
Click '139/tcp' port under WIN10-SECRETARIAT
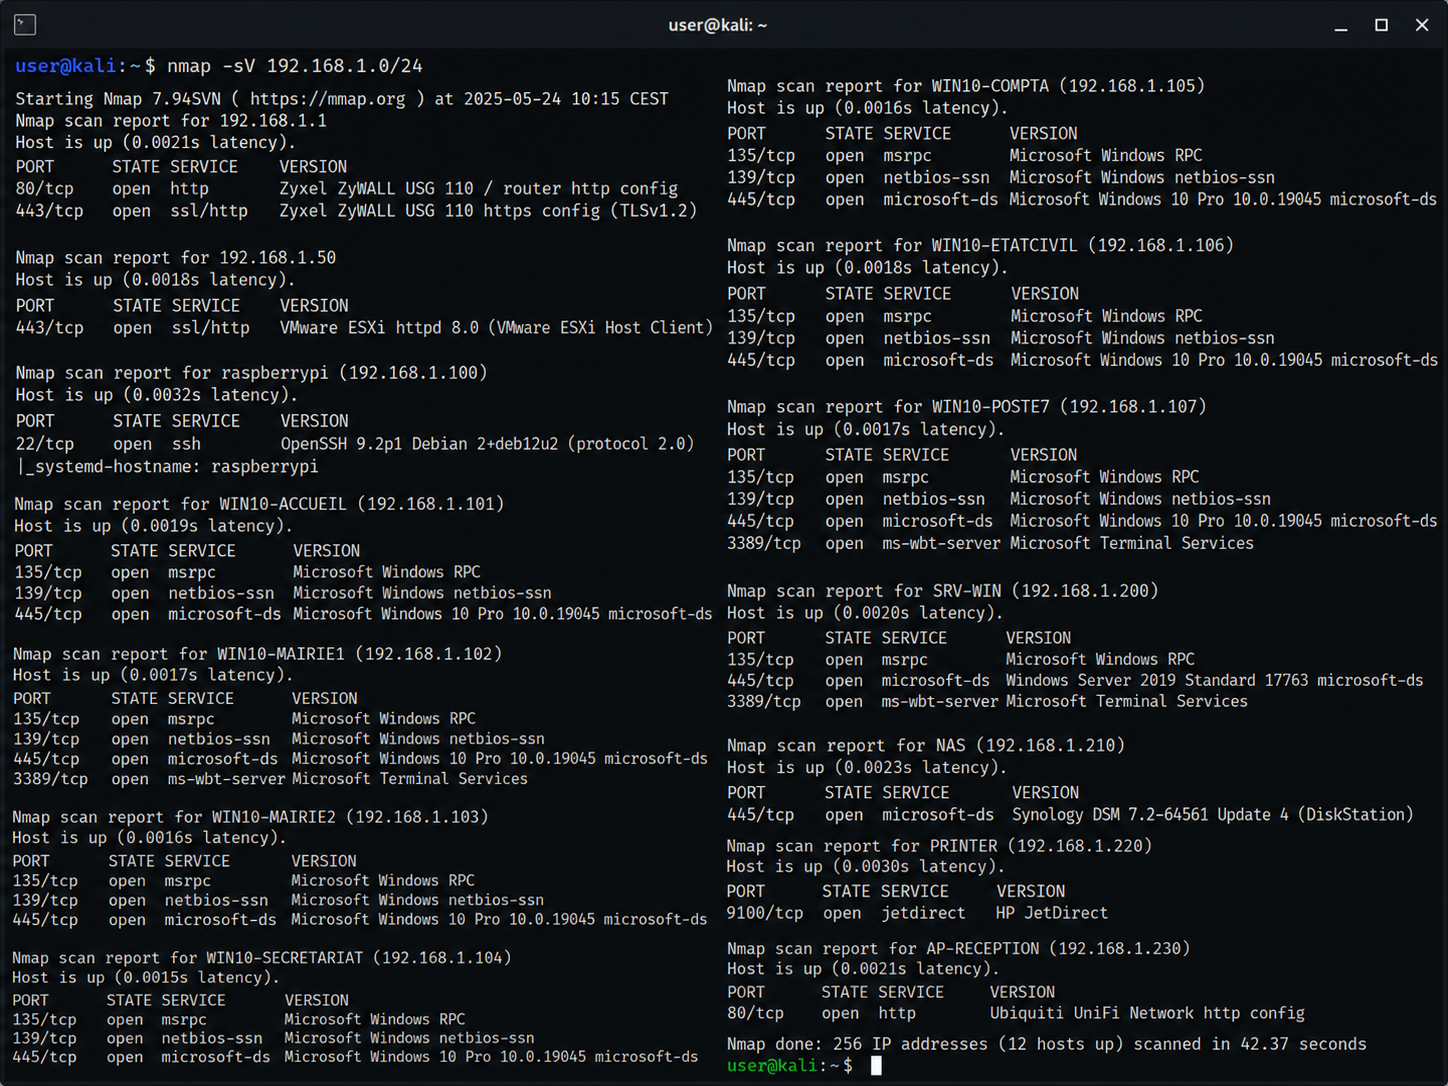click(44, 1038)
